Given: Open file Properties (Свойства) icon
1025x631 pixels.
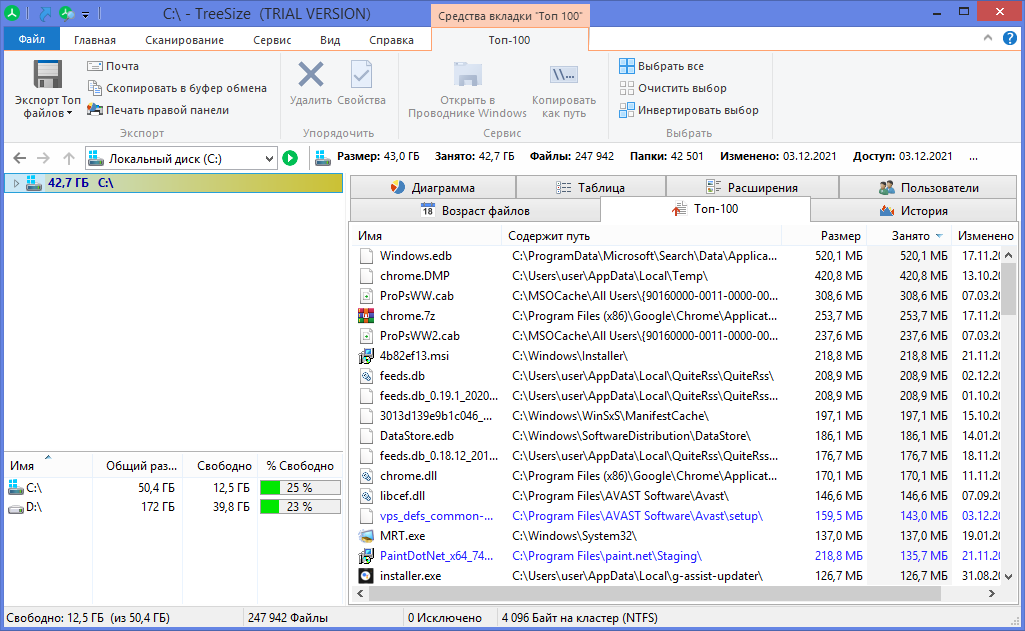Looking at the screenshot, I should pyautogui.click(x=361, y=74).
